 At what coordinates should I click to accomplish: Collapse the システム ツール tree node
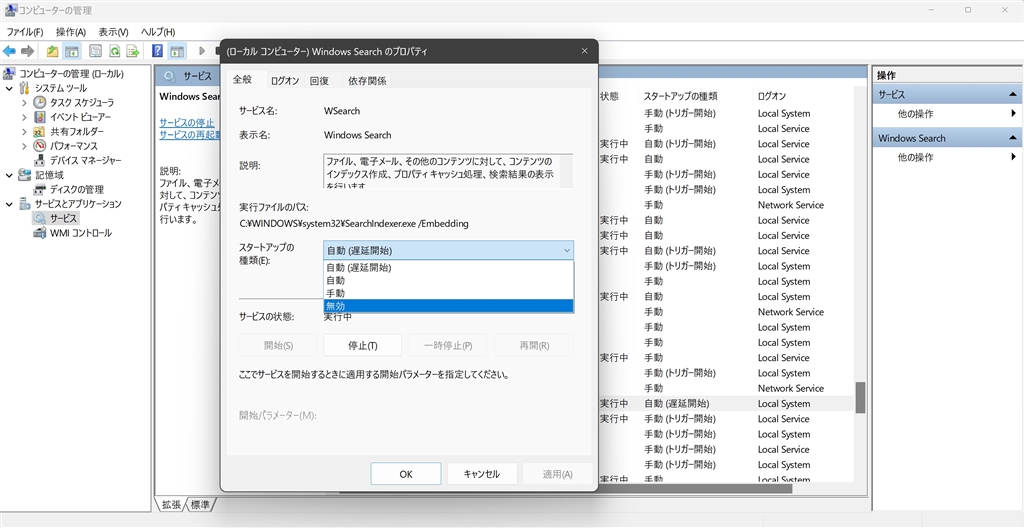click(9, 88)
